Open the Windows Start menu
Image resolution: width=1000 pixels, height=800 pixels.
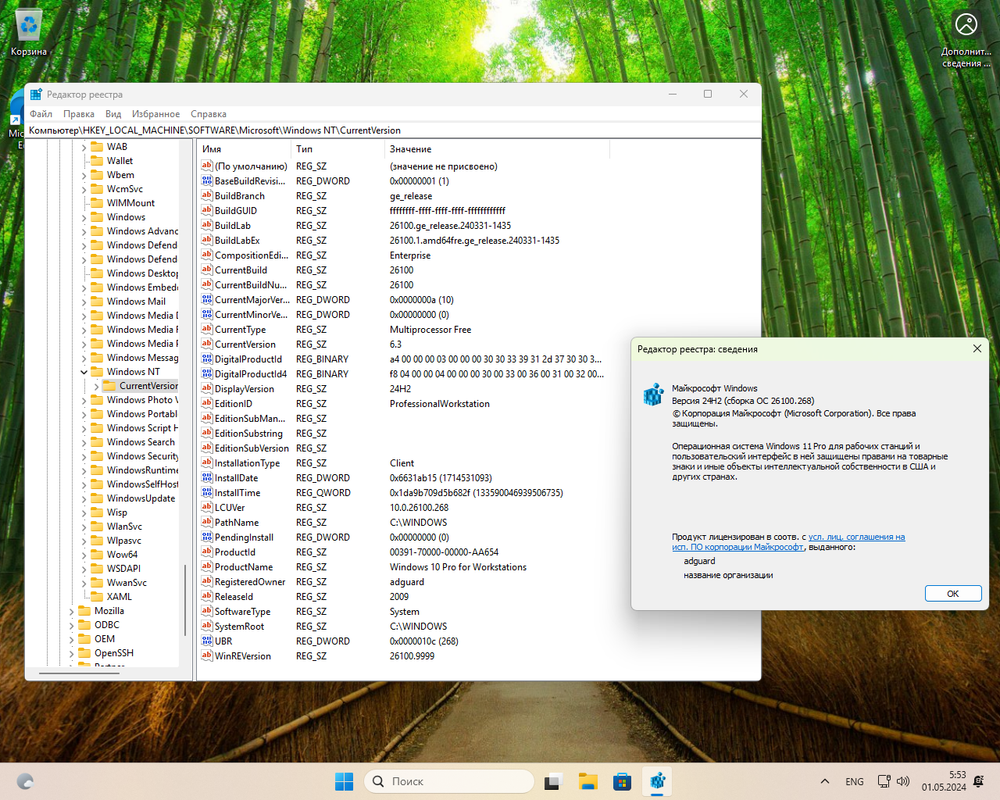tap(344, 781)
